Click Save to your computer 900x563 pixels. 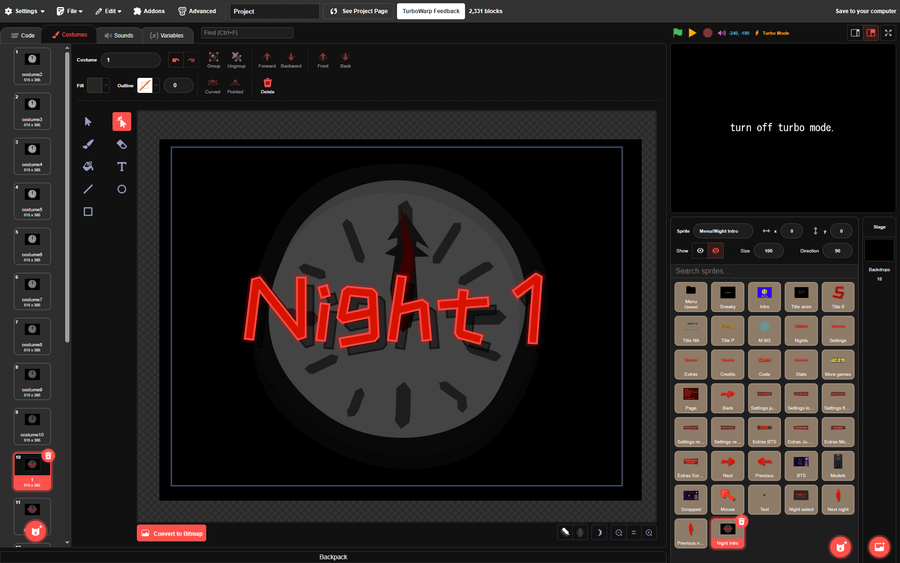(x=866, y=11)
